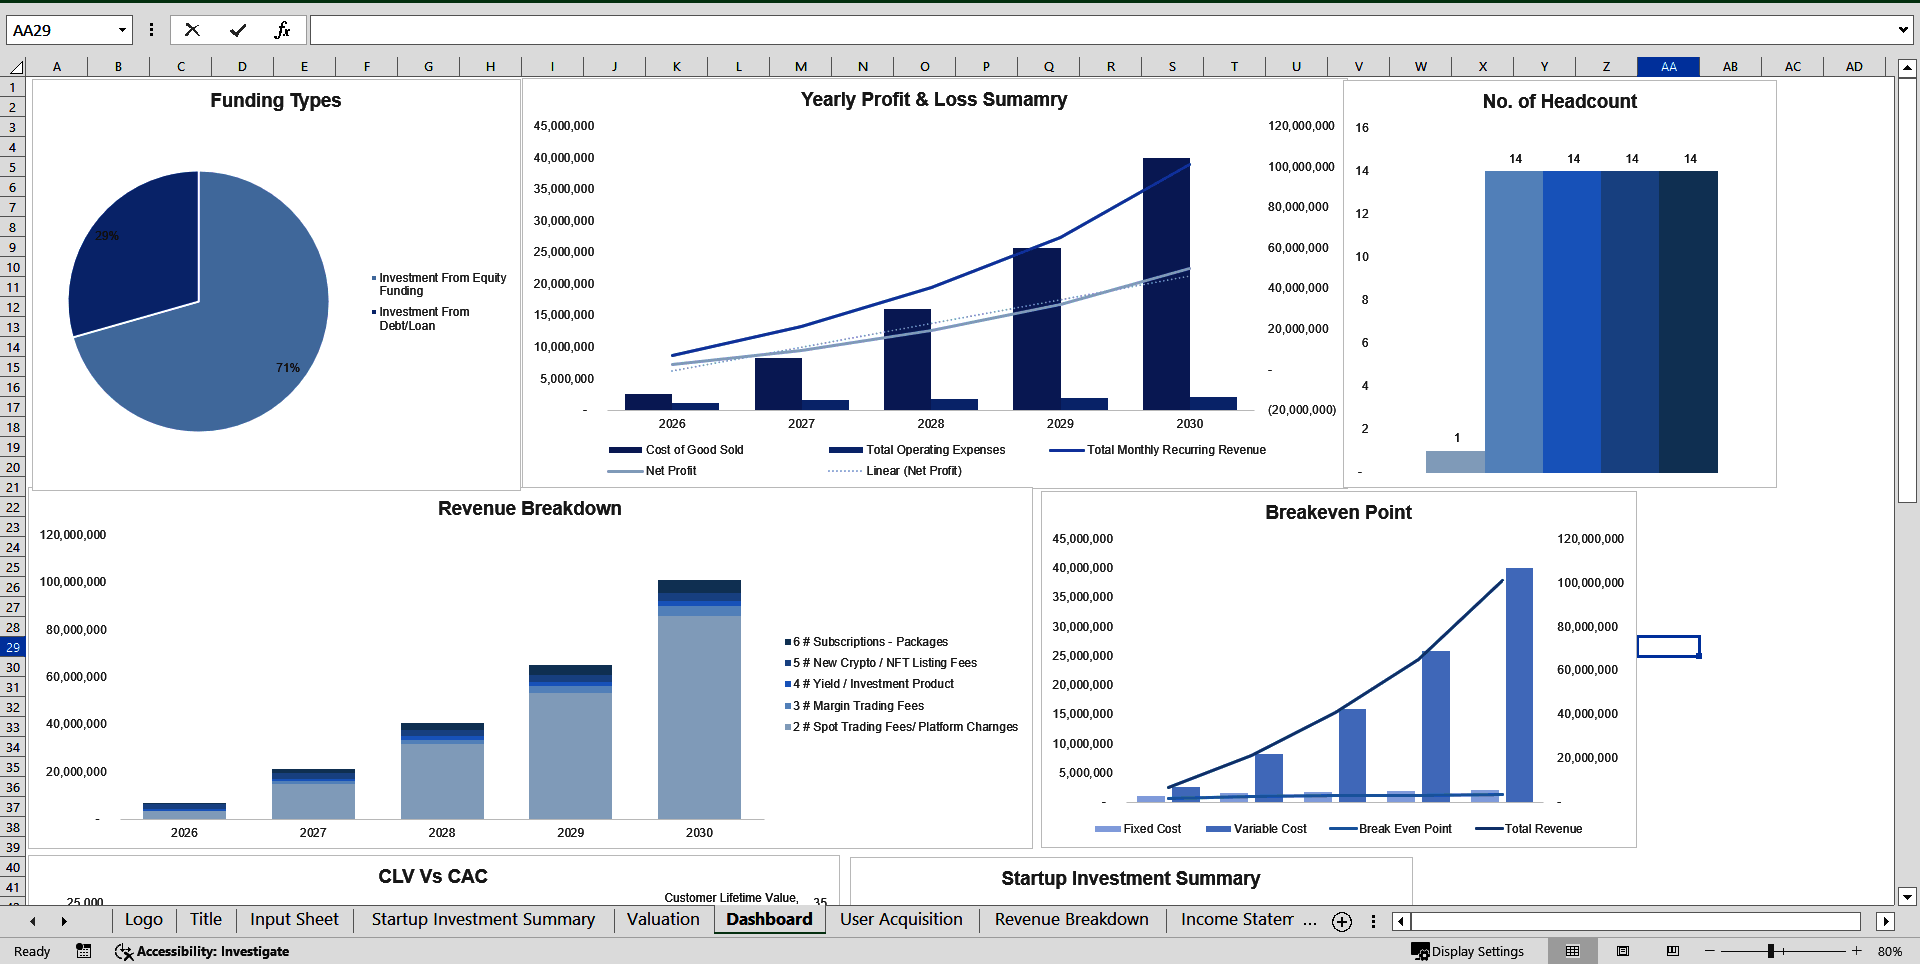Screen dimensions: 1920x966
Task: Open the Income Statement sheet tab
Action: [1237, 920]
